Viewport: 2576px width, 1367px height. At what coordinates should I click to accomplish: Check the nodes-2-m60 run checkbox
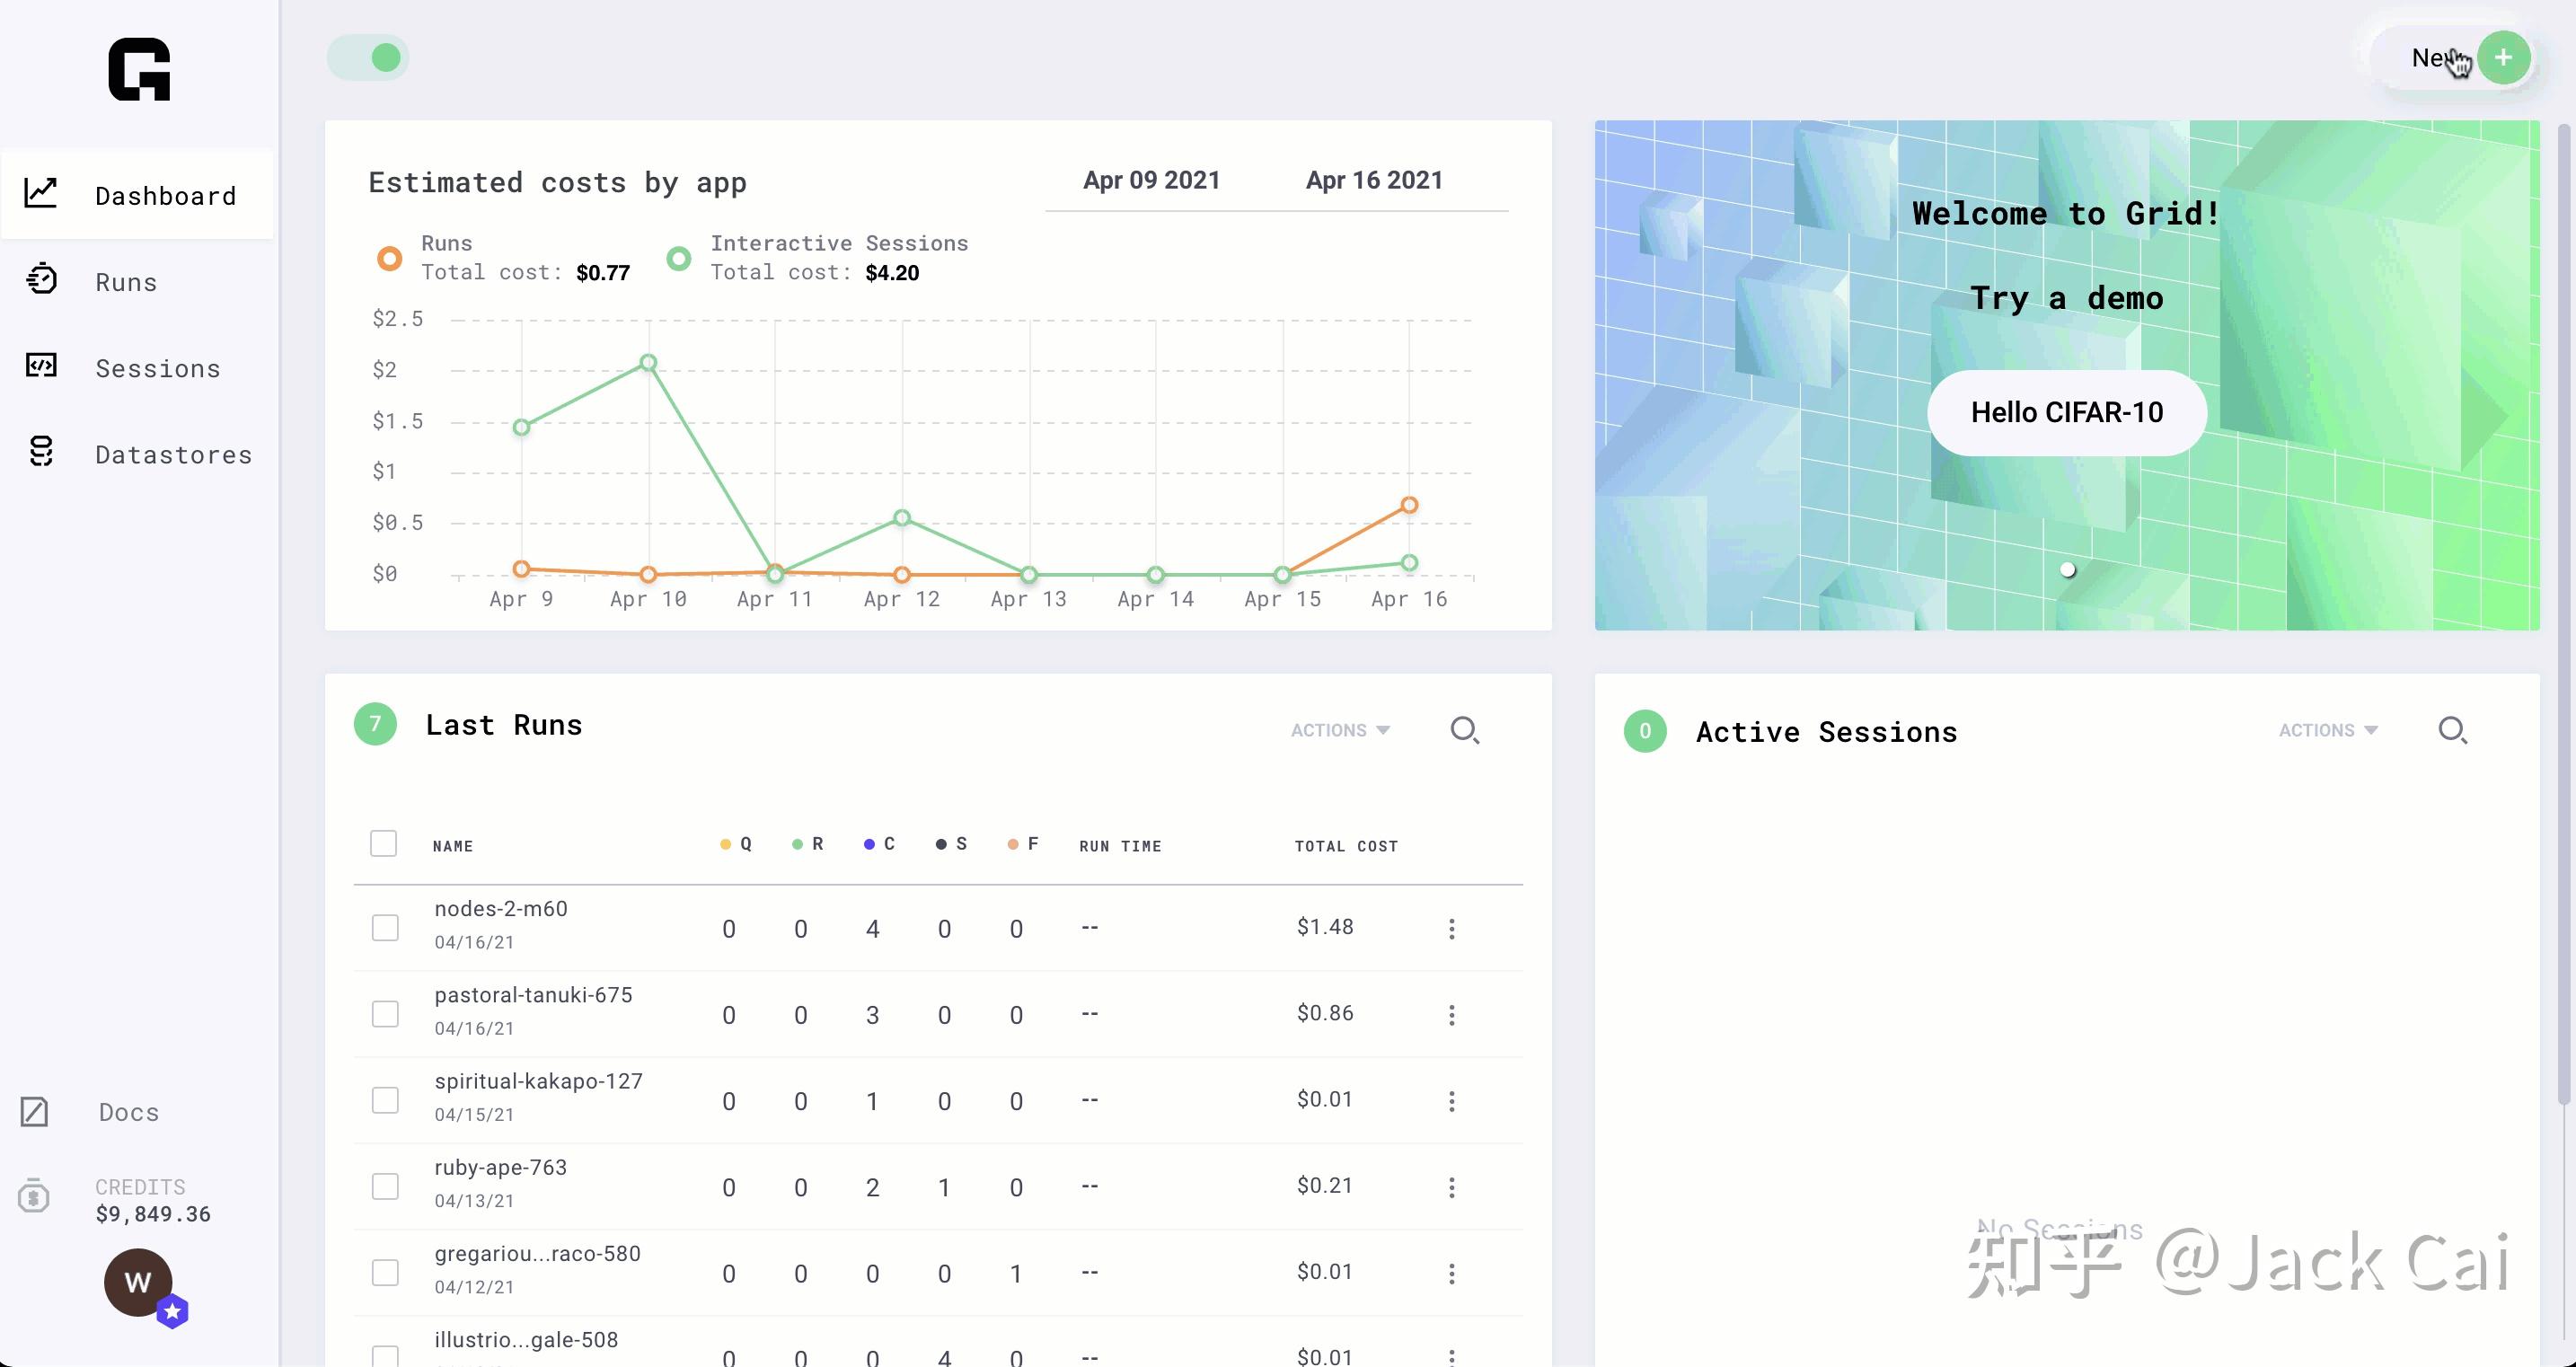(385, 925)
